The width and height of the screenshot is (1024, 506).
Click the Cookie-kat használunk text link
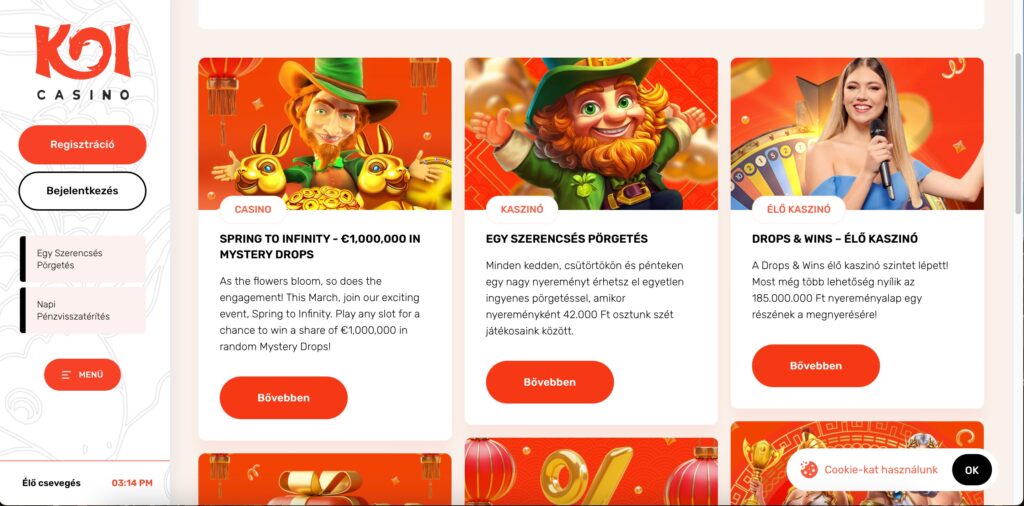[881, 469]
